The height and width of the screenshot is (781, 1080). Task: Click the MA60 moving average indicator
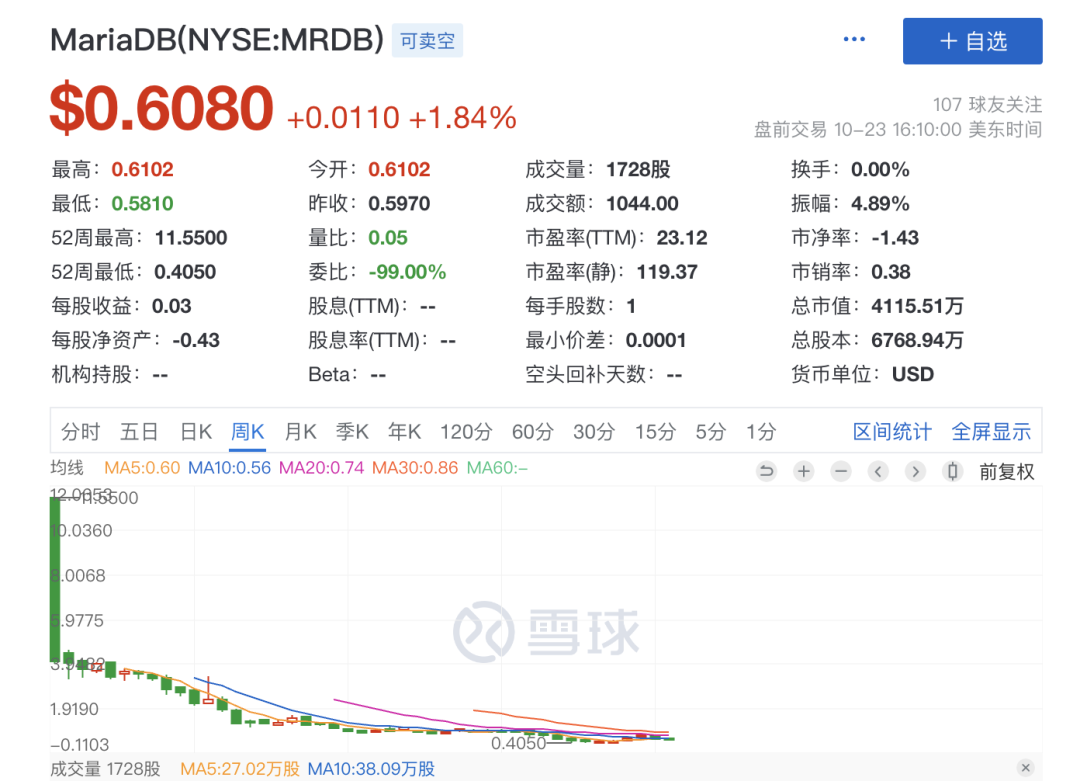click(x=497, y=468)
